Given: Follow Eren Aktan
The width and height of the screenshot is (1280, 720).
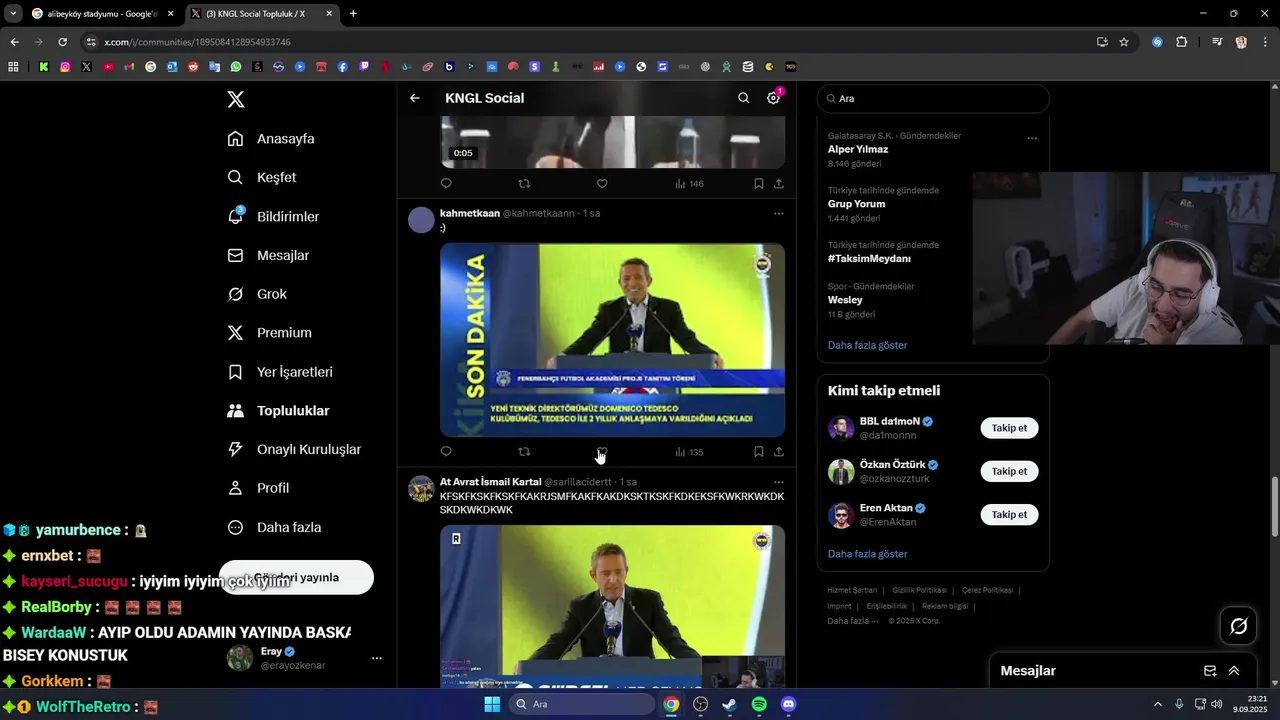Looking at the screenshot, I should pyautogui.click(x=1009, y=514).
